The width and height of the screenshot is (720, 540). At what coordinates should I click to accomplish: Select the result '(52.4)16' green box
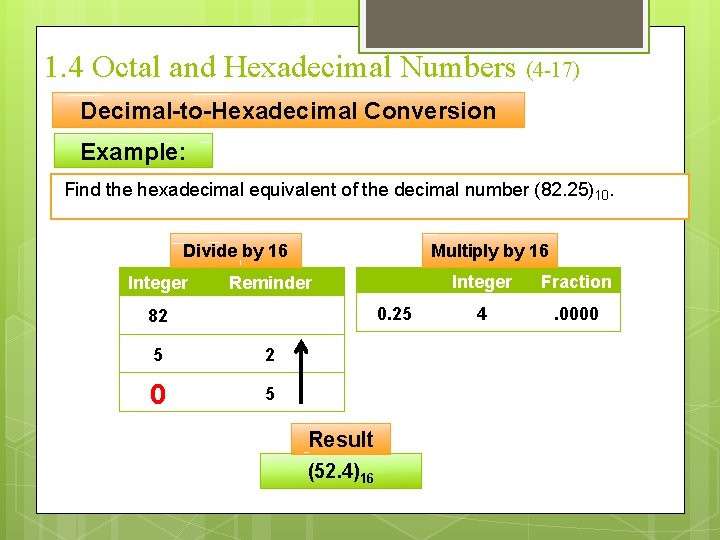click(x=341, y=471)
